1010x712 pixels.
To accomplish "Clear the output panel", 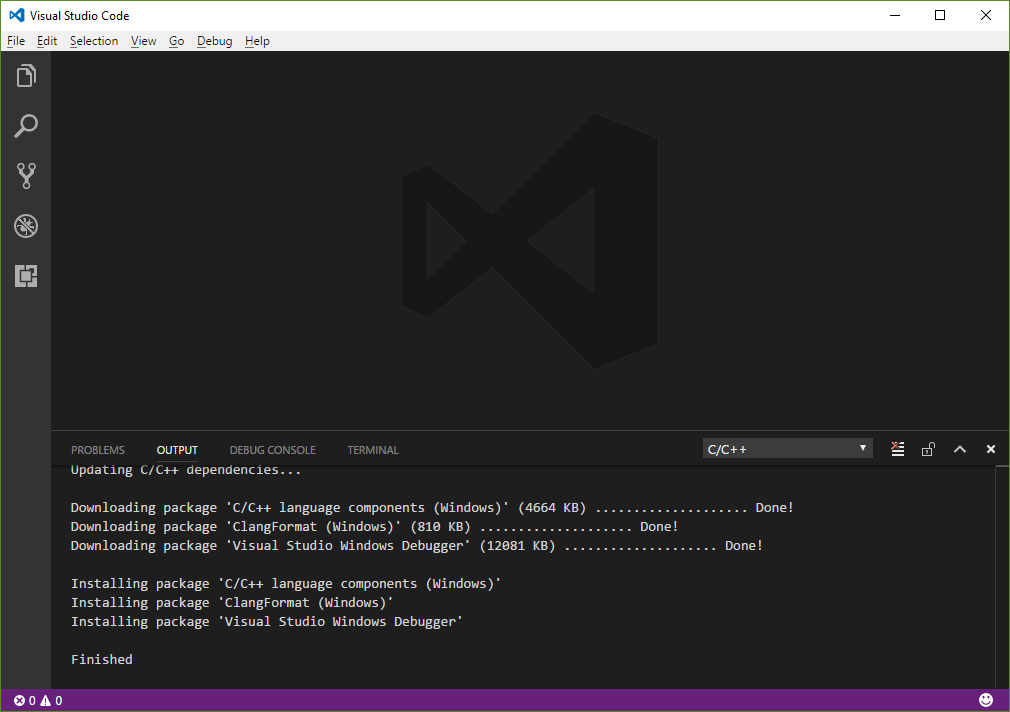I will click(x=897, y=449).
